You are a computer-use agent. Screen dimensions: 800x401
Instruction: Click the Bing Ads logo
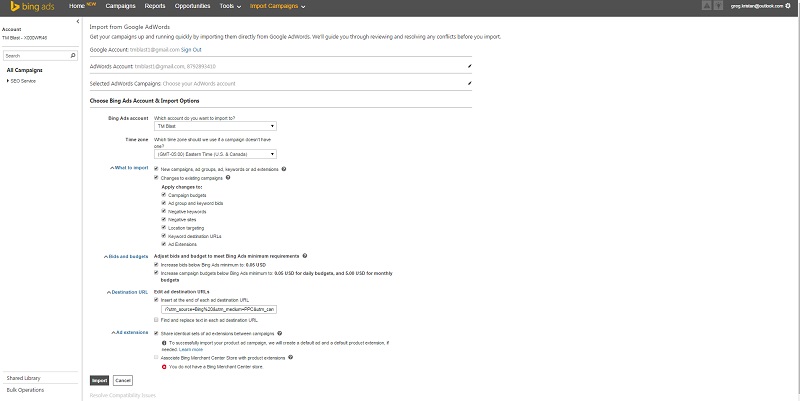click(32, 7)
